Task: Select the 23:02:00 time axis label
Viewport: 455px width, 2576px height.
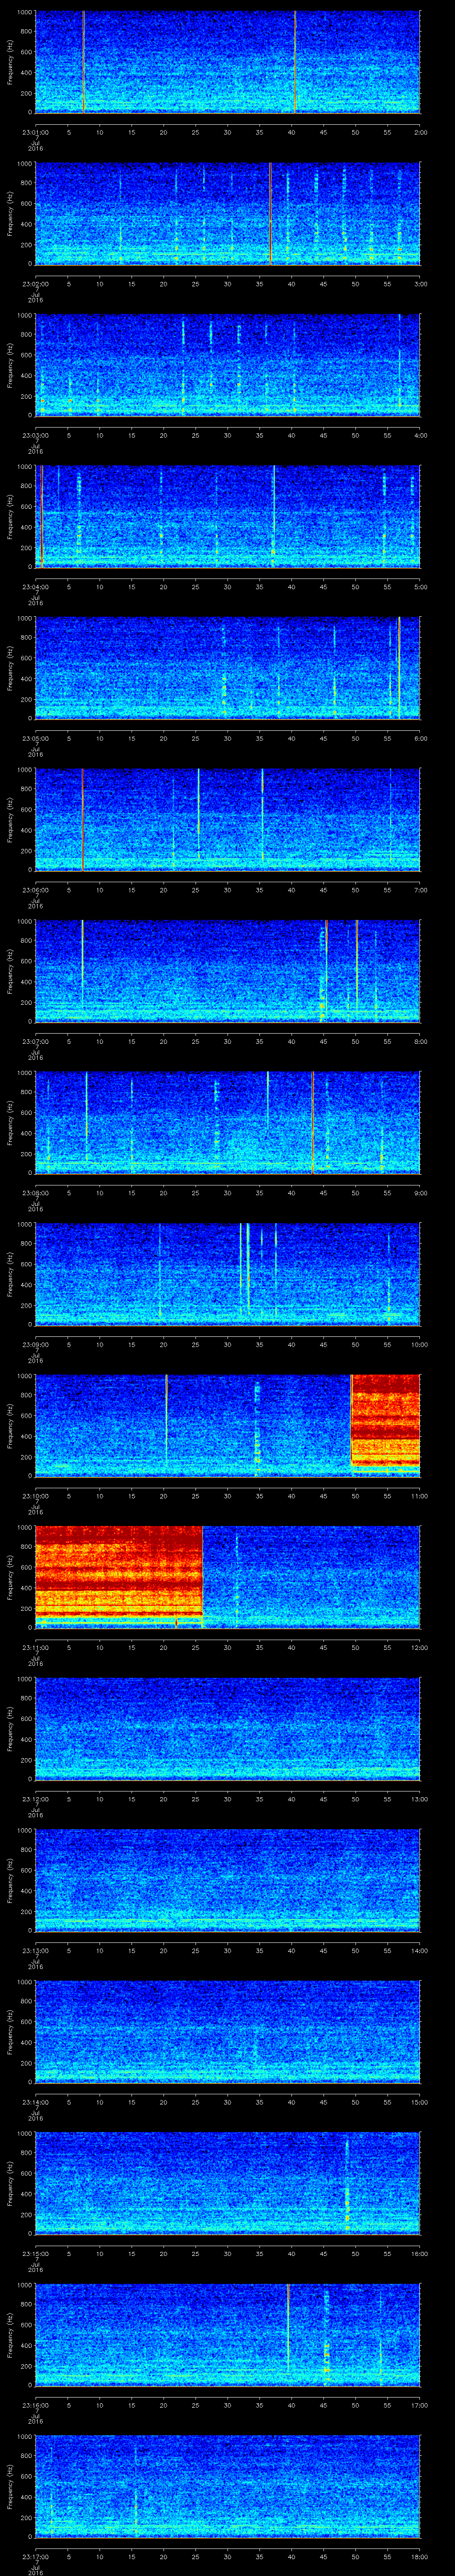Action: click(x=35, y=284)
